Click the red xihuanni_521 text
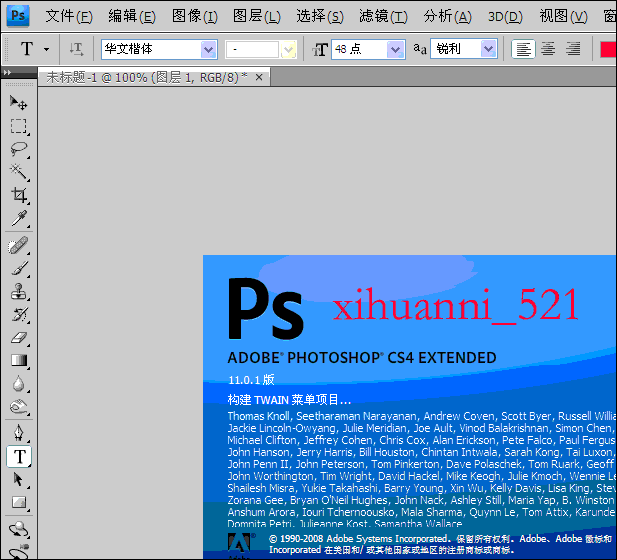 456,305
